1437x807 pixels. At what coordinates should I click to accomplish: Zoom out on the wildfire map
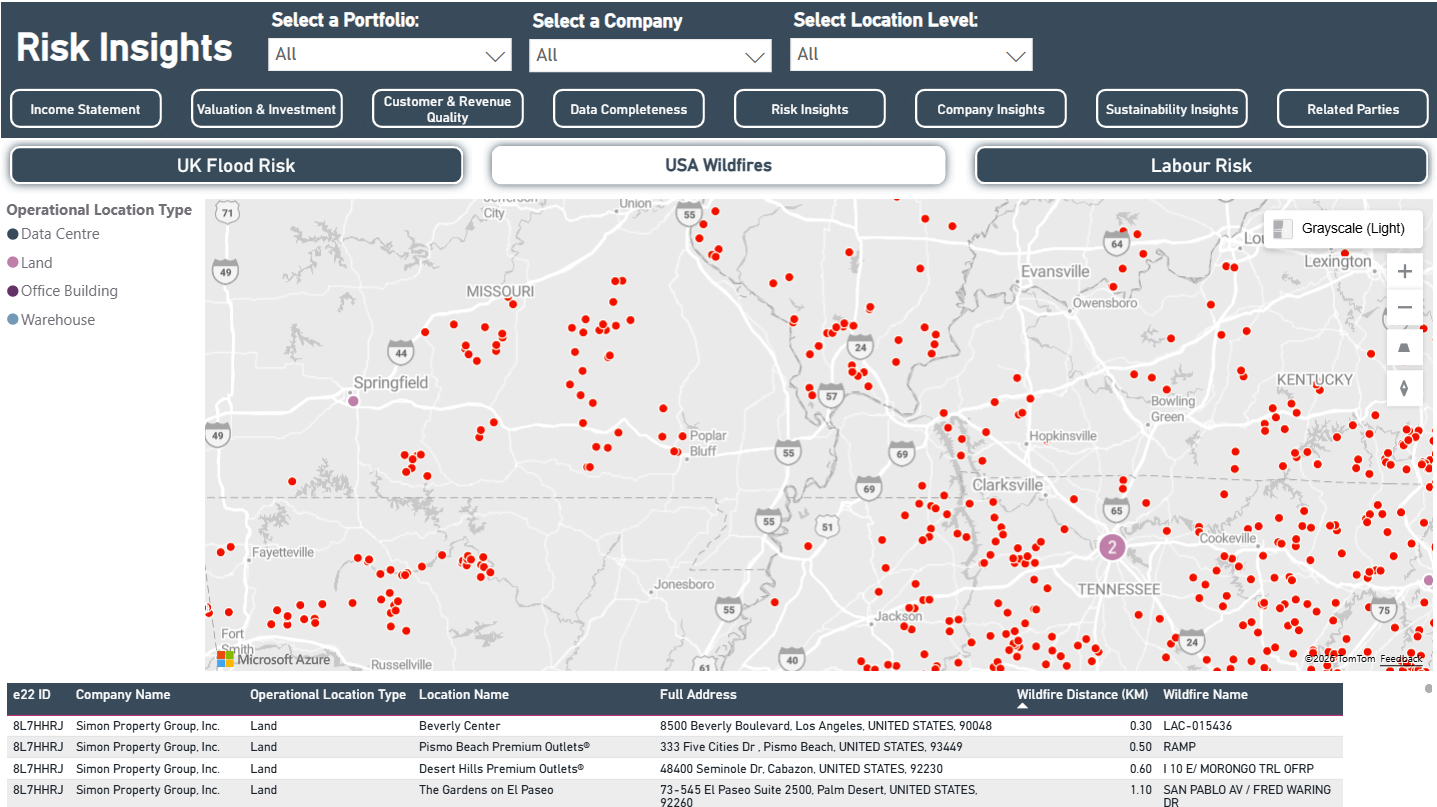pos(1404,308)
